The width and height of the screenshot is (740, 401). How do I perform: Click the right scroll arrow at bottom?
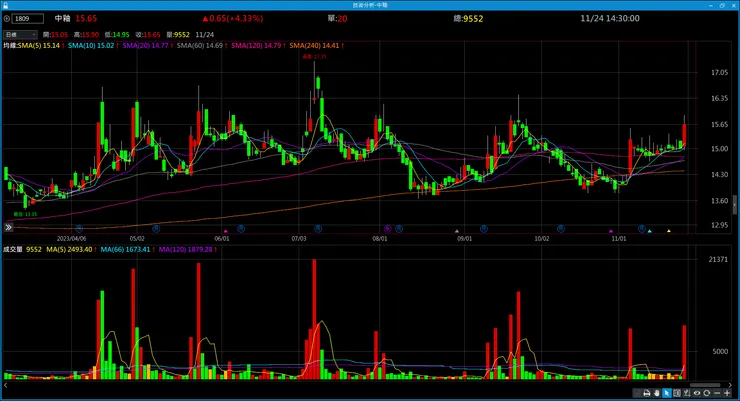click(x=730, y=385)
